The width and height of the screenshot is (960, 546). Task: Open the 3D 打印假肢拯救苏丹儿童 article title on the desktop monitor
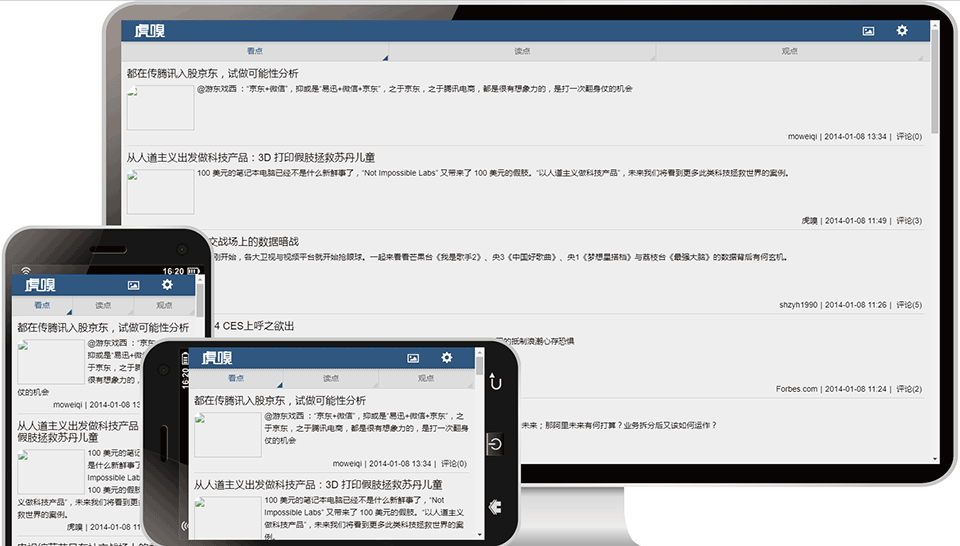pyautogui.click(x=250, y=157)
